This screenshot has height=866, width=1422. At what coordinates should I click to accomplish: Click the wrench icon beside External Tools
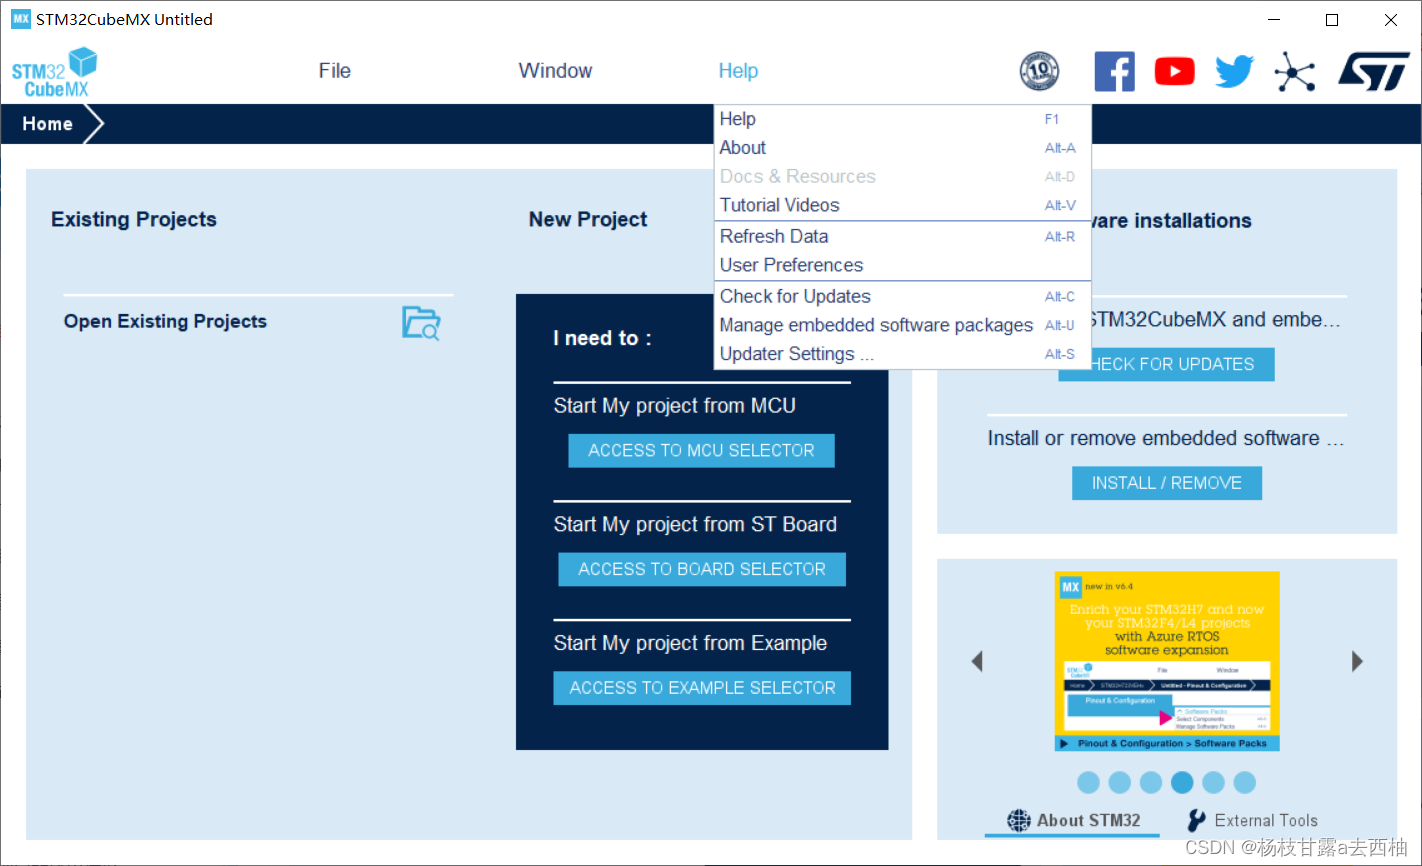click(1196, 821)
